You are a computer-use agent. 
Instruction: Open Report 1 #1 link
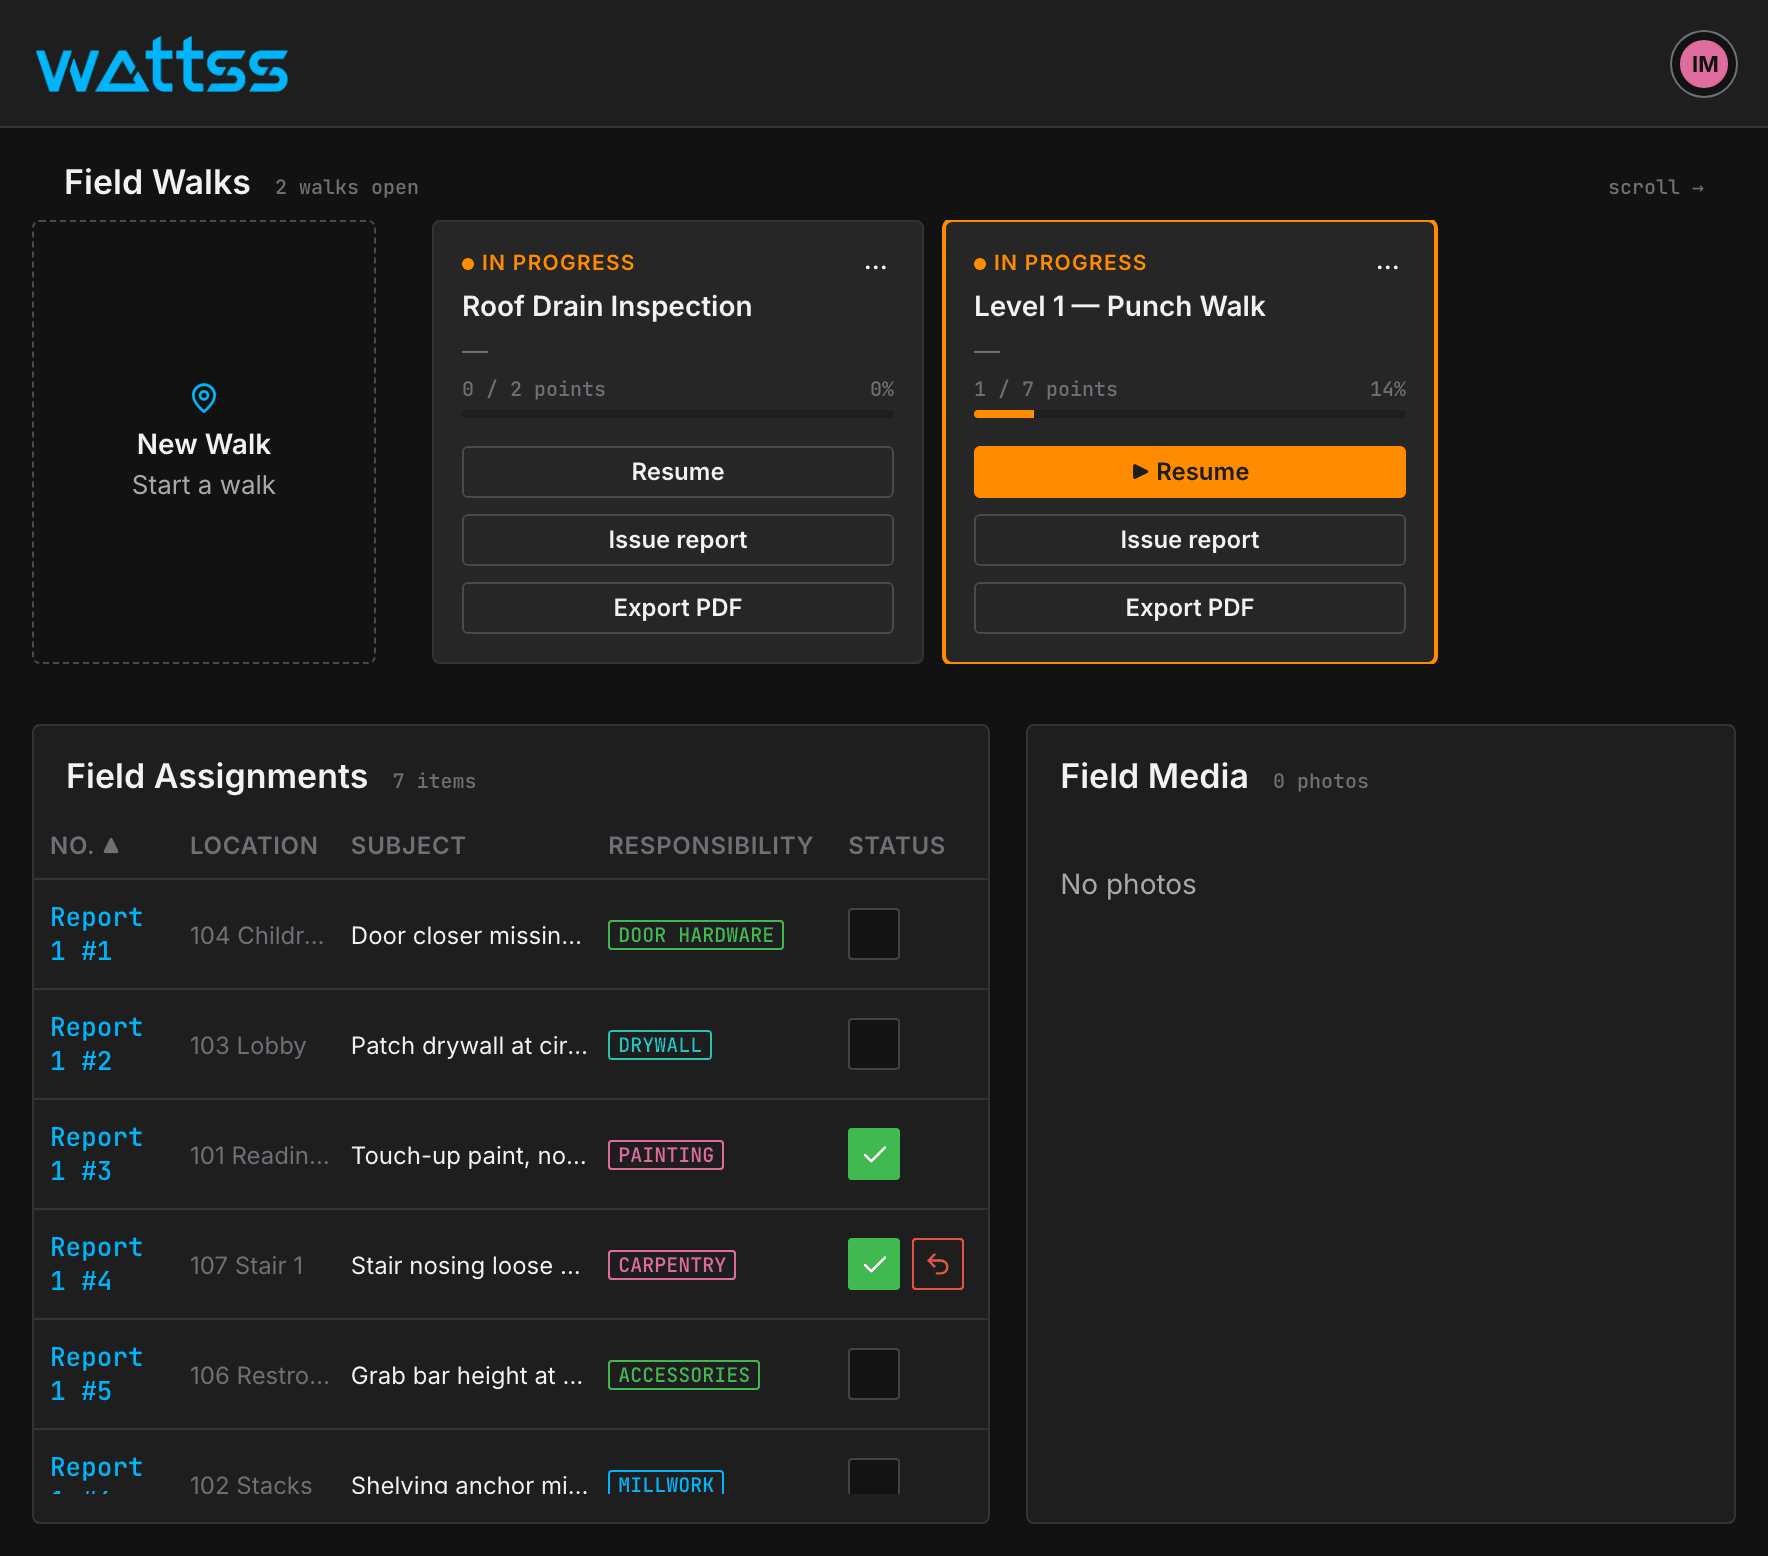(x=97, y=934)
